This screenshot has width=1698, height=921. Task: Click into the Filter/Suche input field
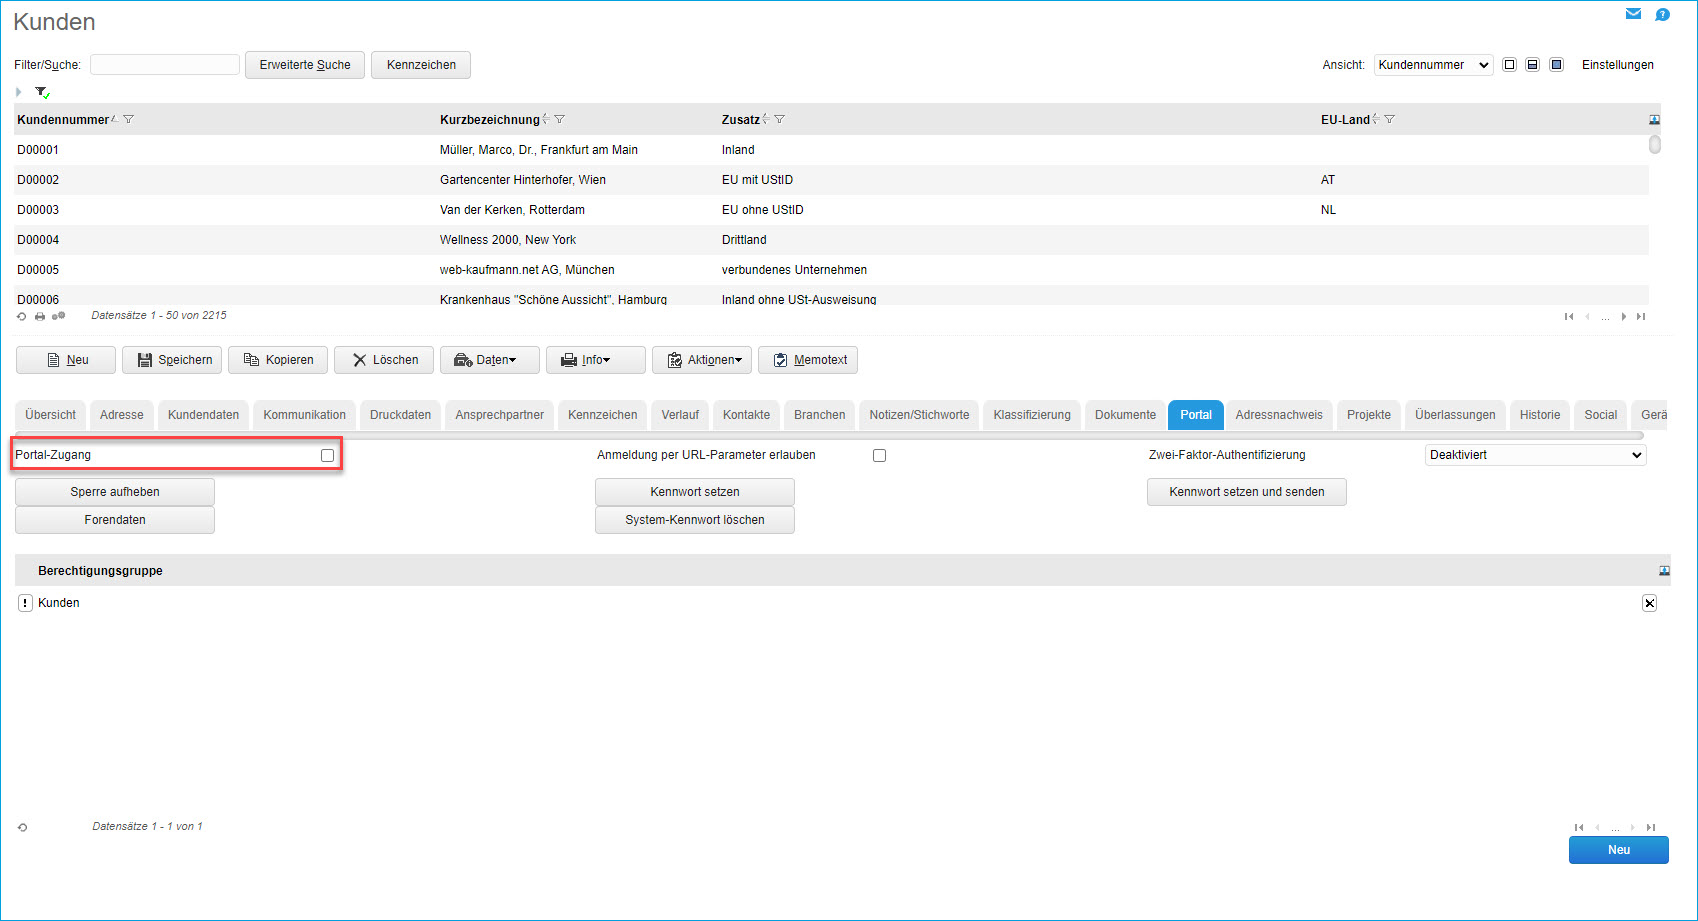click(x=165, y=65)
